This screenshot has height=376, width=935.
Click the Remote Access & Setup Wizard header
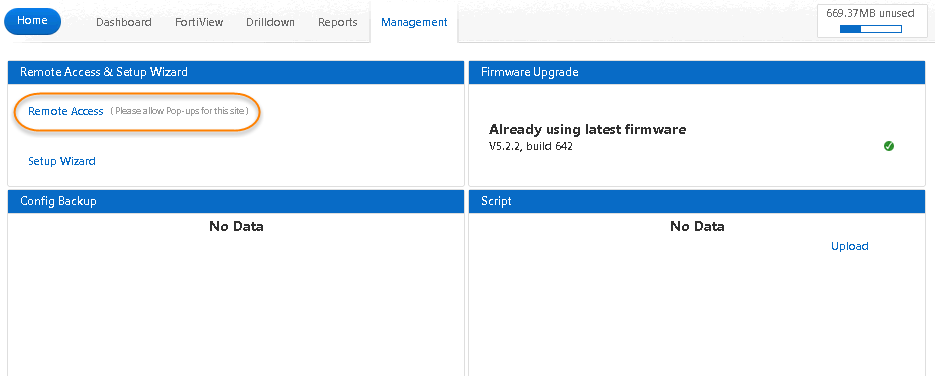(x=236, y=72)
